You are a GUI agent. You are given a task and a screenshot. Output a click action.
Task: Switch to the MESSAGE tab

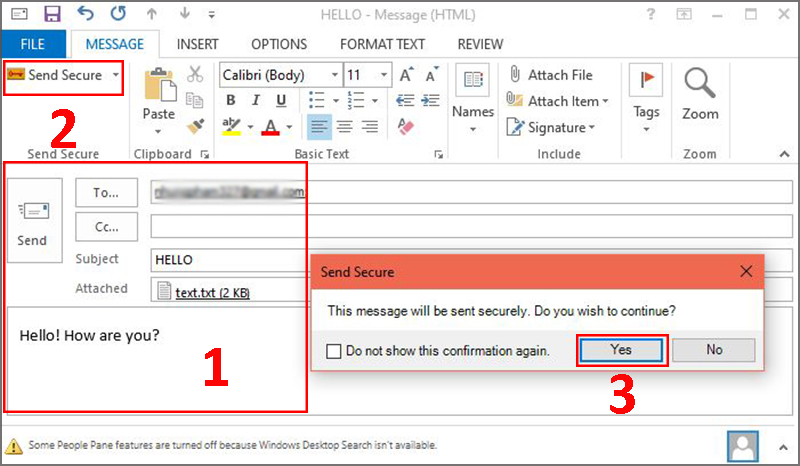[115, 44]
